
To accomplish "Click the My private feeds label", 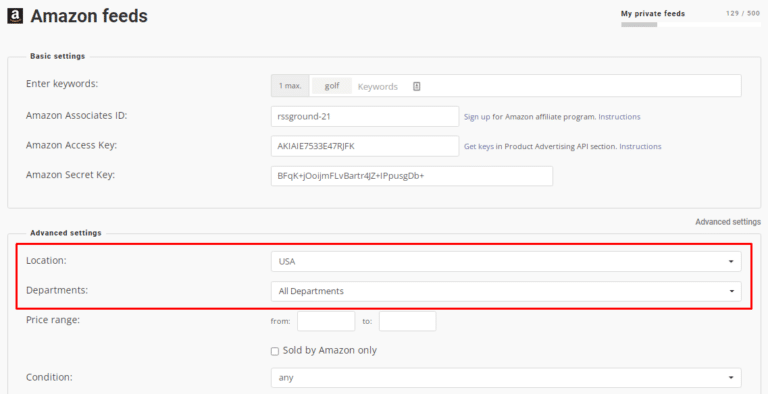I will pyautogui.click(x=653, y=13).
